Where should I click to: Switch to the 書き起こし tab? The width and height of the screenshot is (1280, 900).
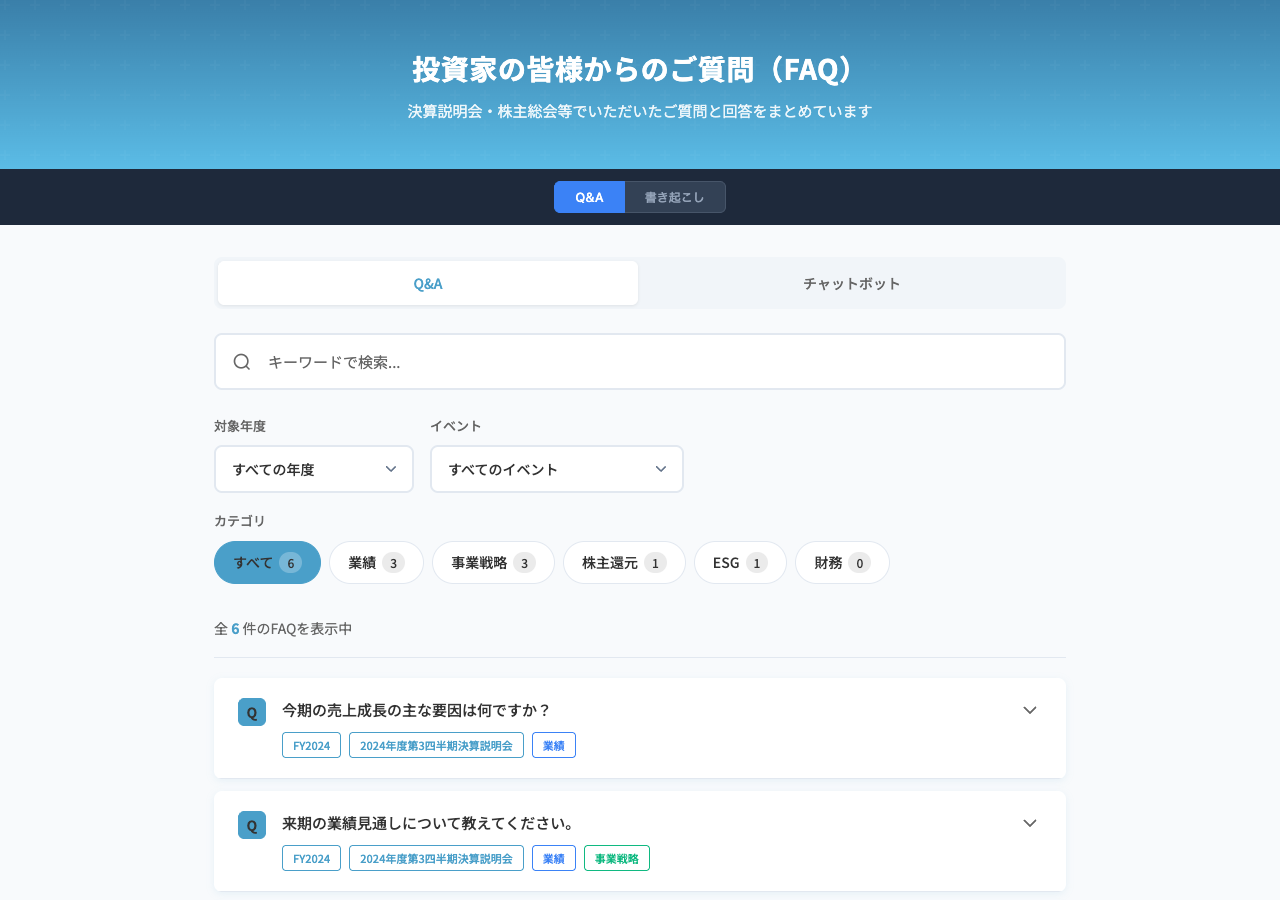(x=675, y=197)
